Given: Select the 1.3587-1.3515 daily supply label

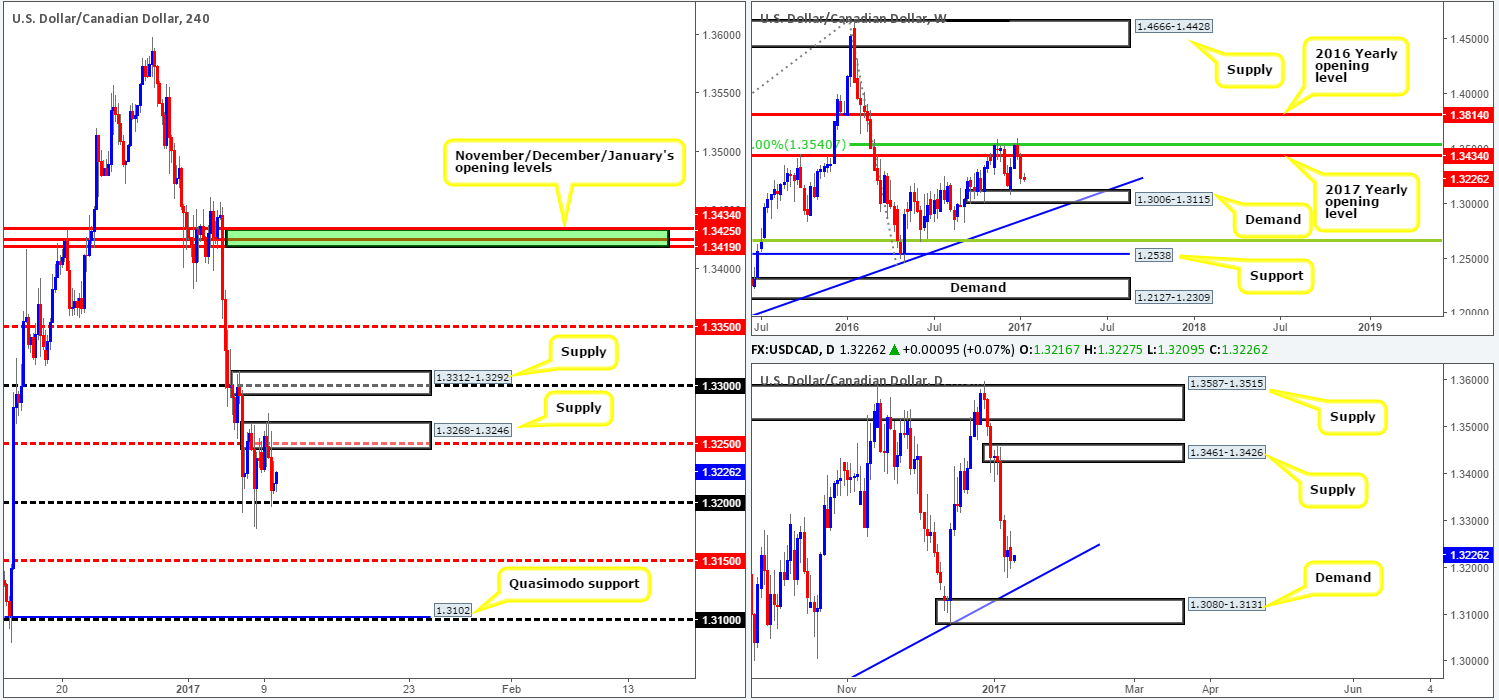Looking at the screenshot, I should (1225, 384).
